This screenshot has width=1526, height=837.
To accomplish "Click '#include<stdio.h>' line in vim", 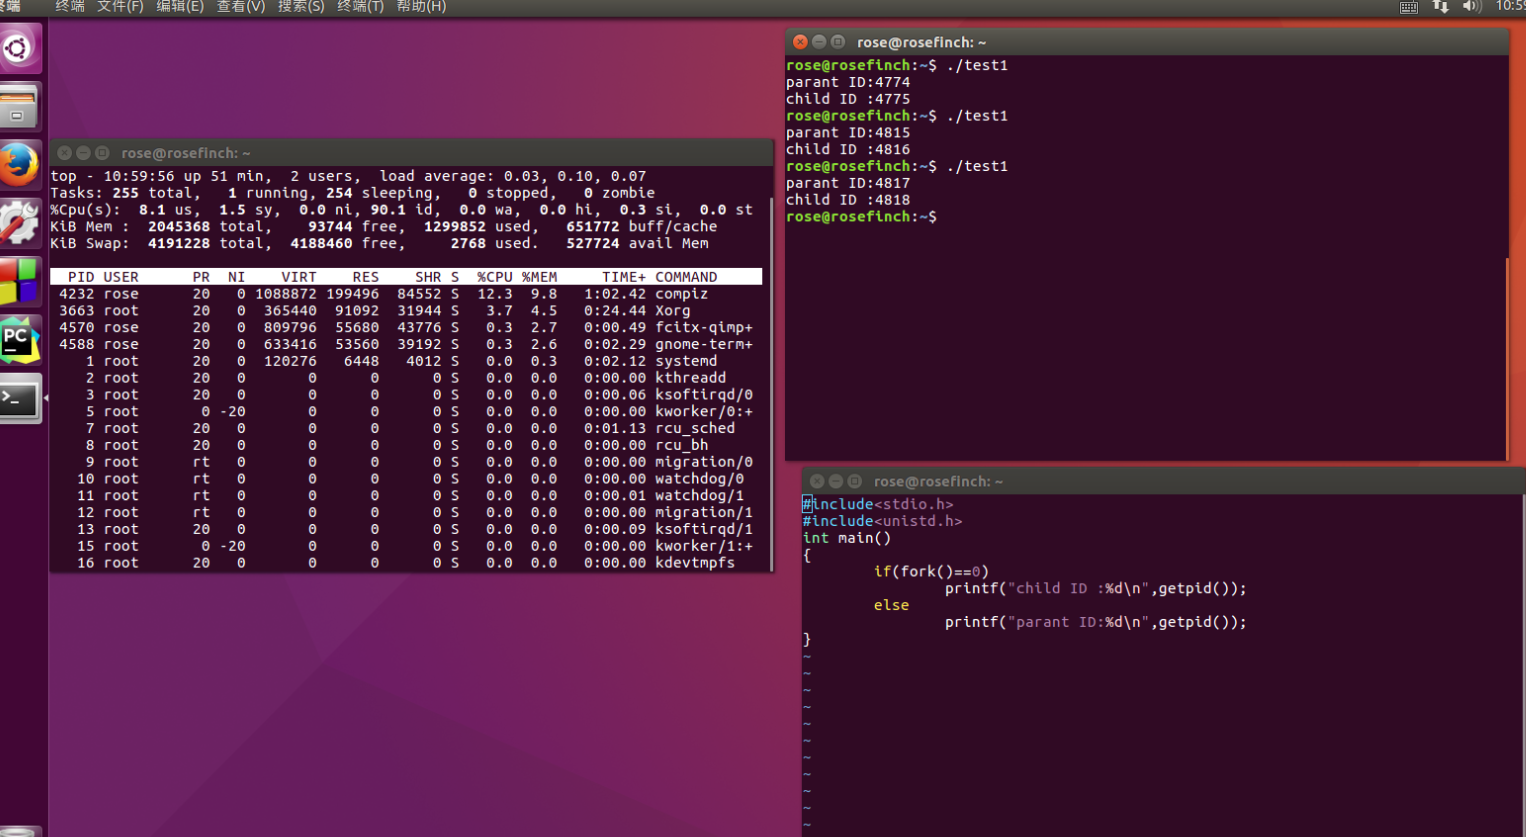I will tap(878, 504).
